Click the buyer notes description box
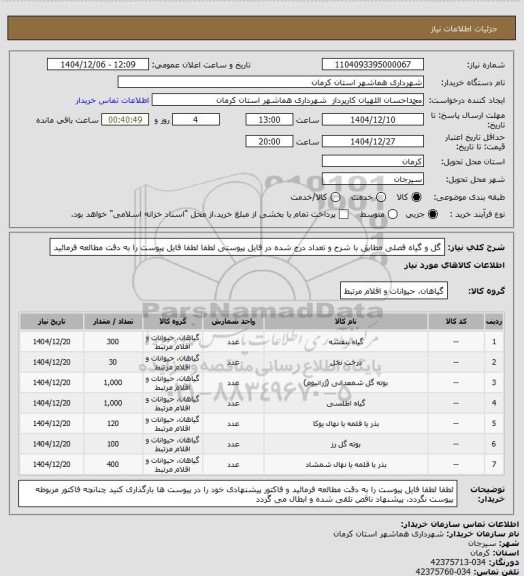Viewport: 524px width, 576px height. (x=238, y=494)
